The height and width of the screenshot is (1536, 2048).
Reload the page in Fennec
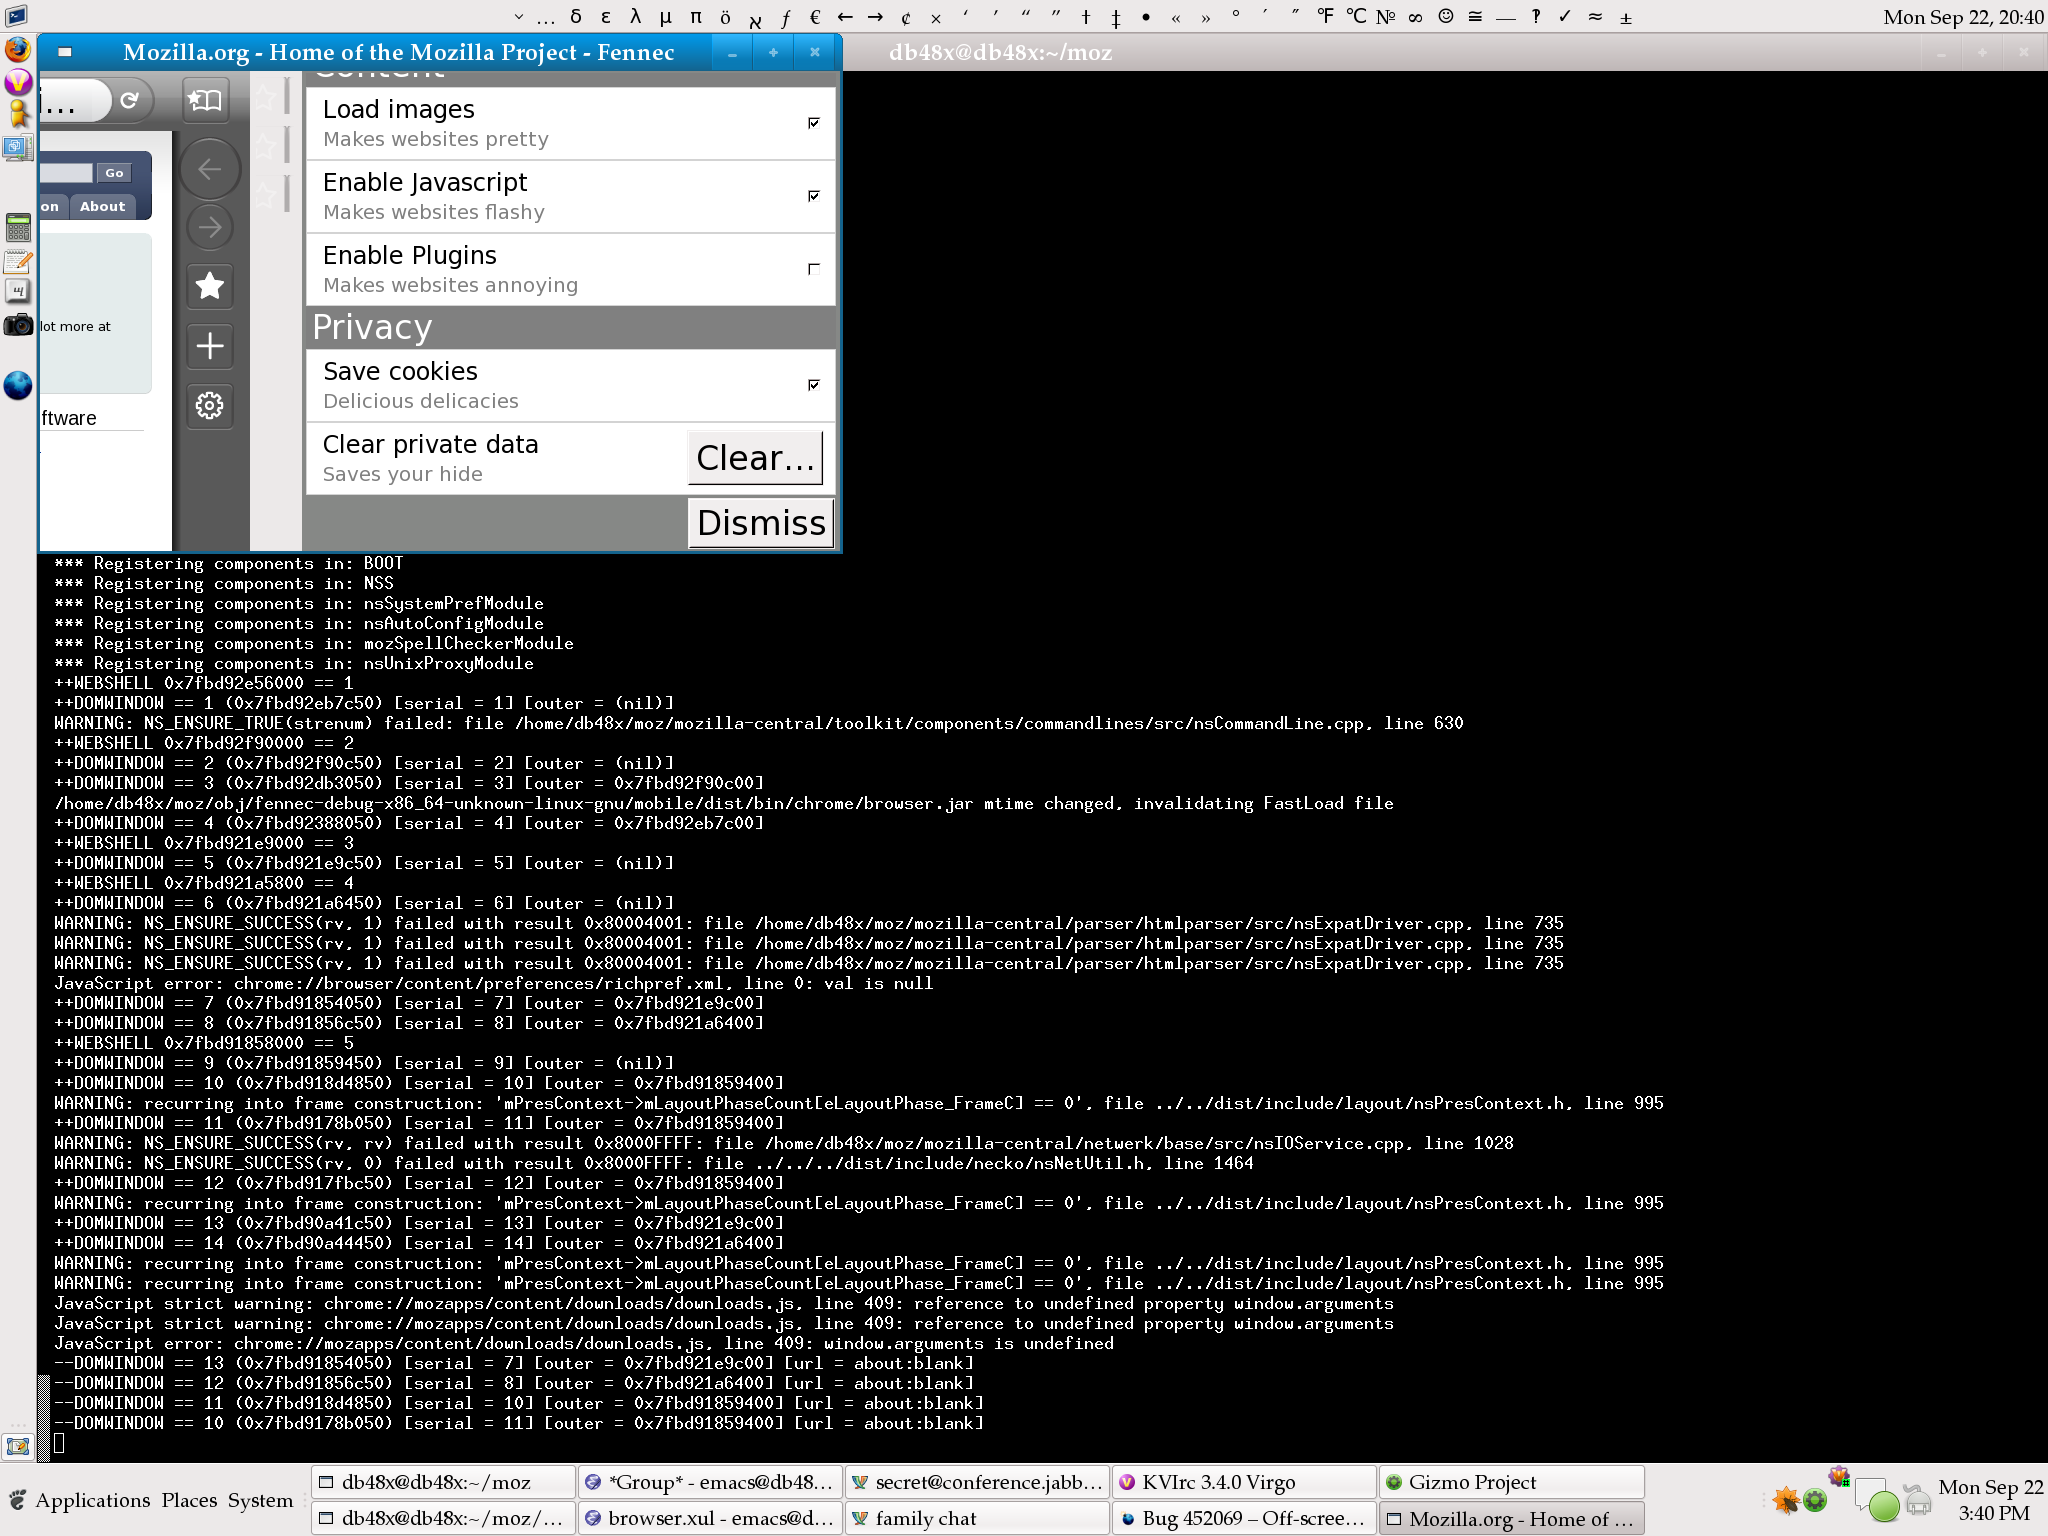(x=129, y=100)
